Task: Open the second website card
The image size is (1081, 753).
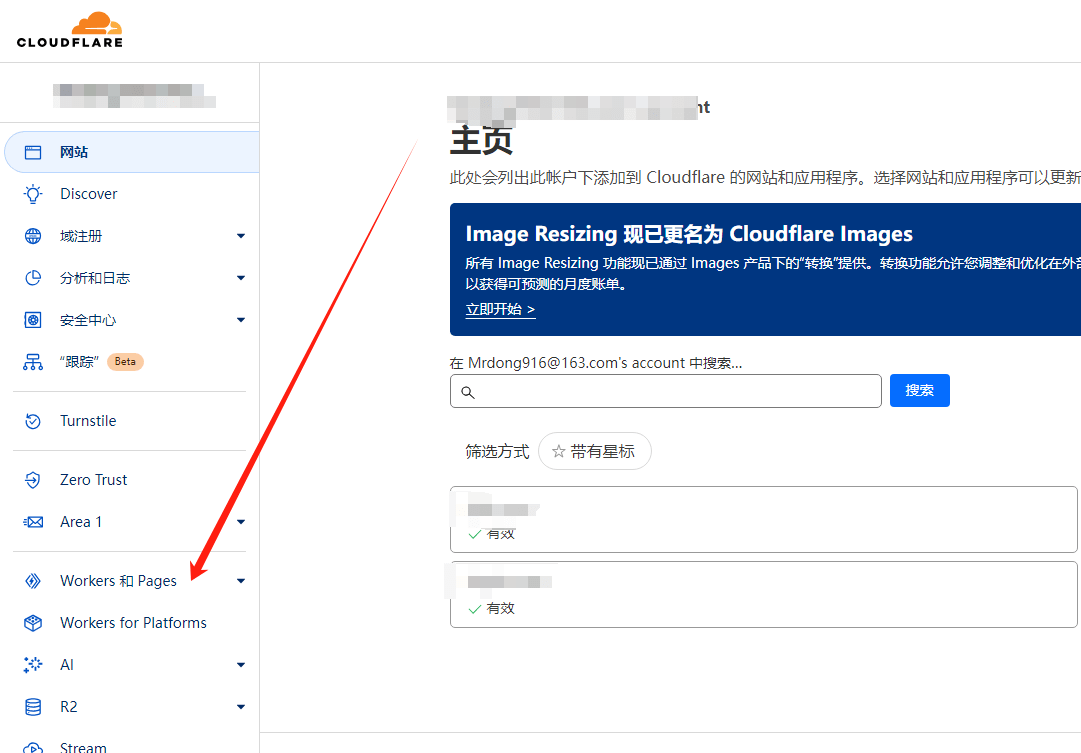Action: click(764, 594)
